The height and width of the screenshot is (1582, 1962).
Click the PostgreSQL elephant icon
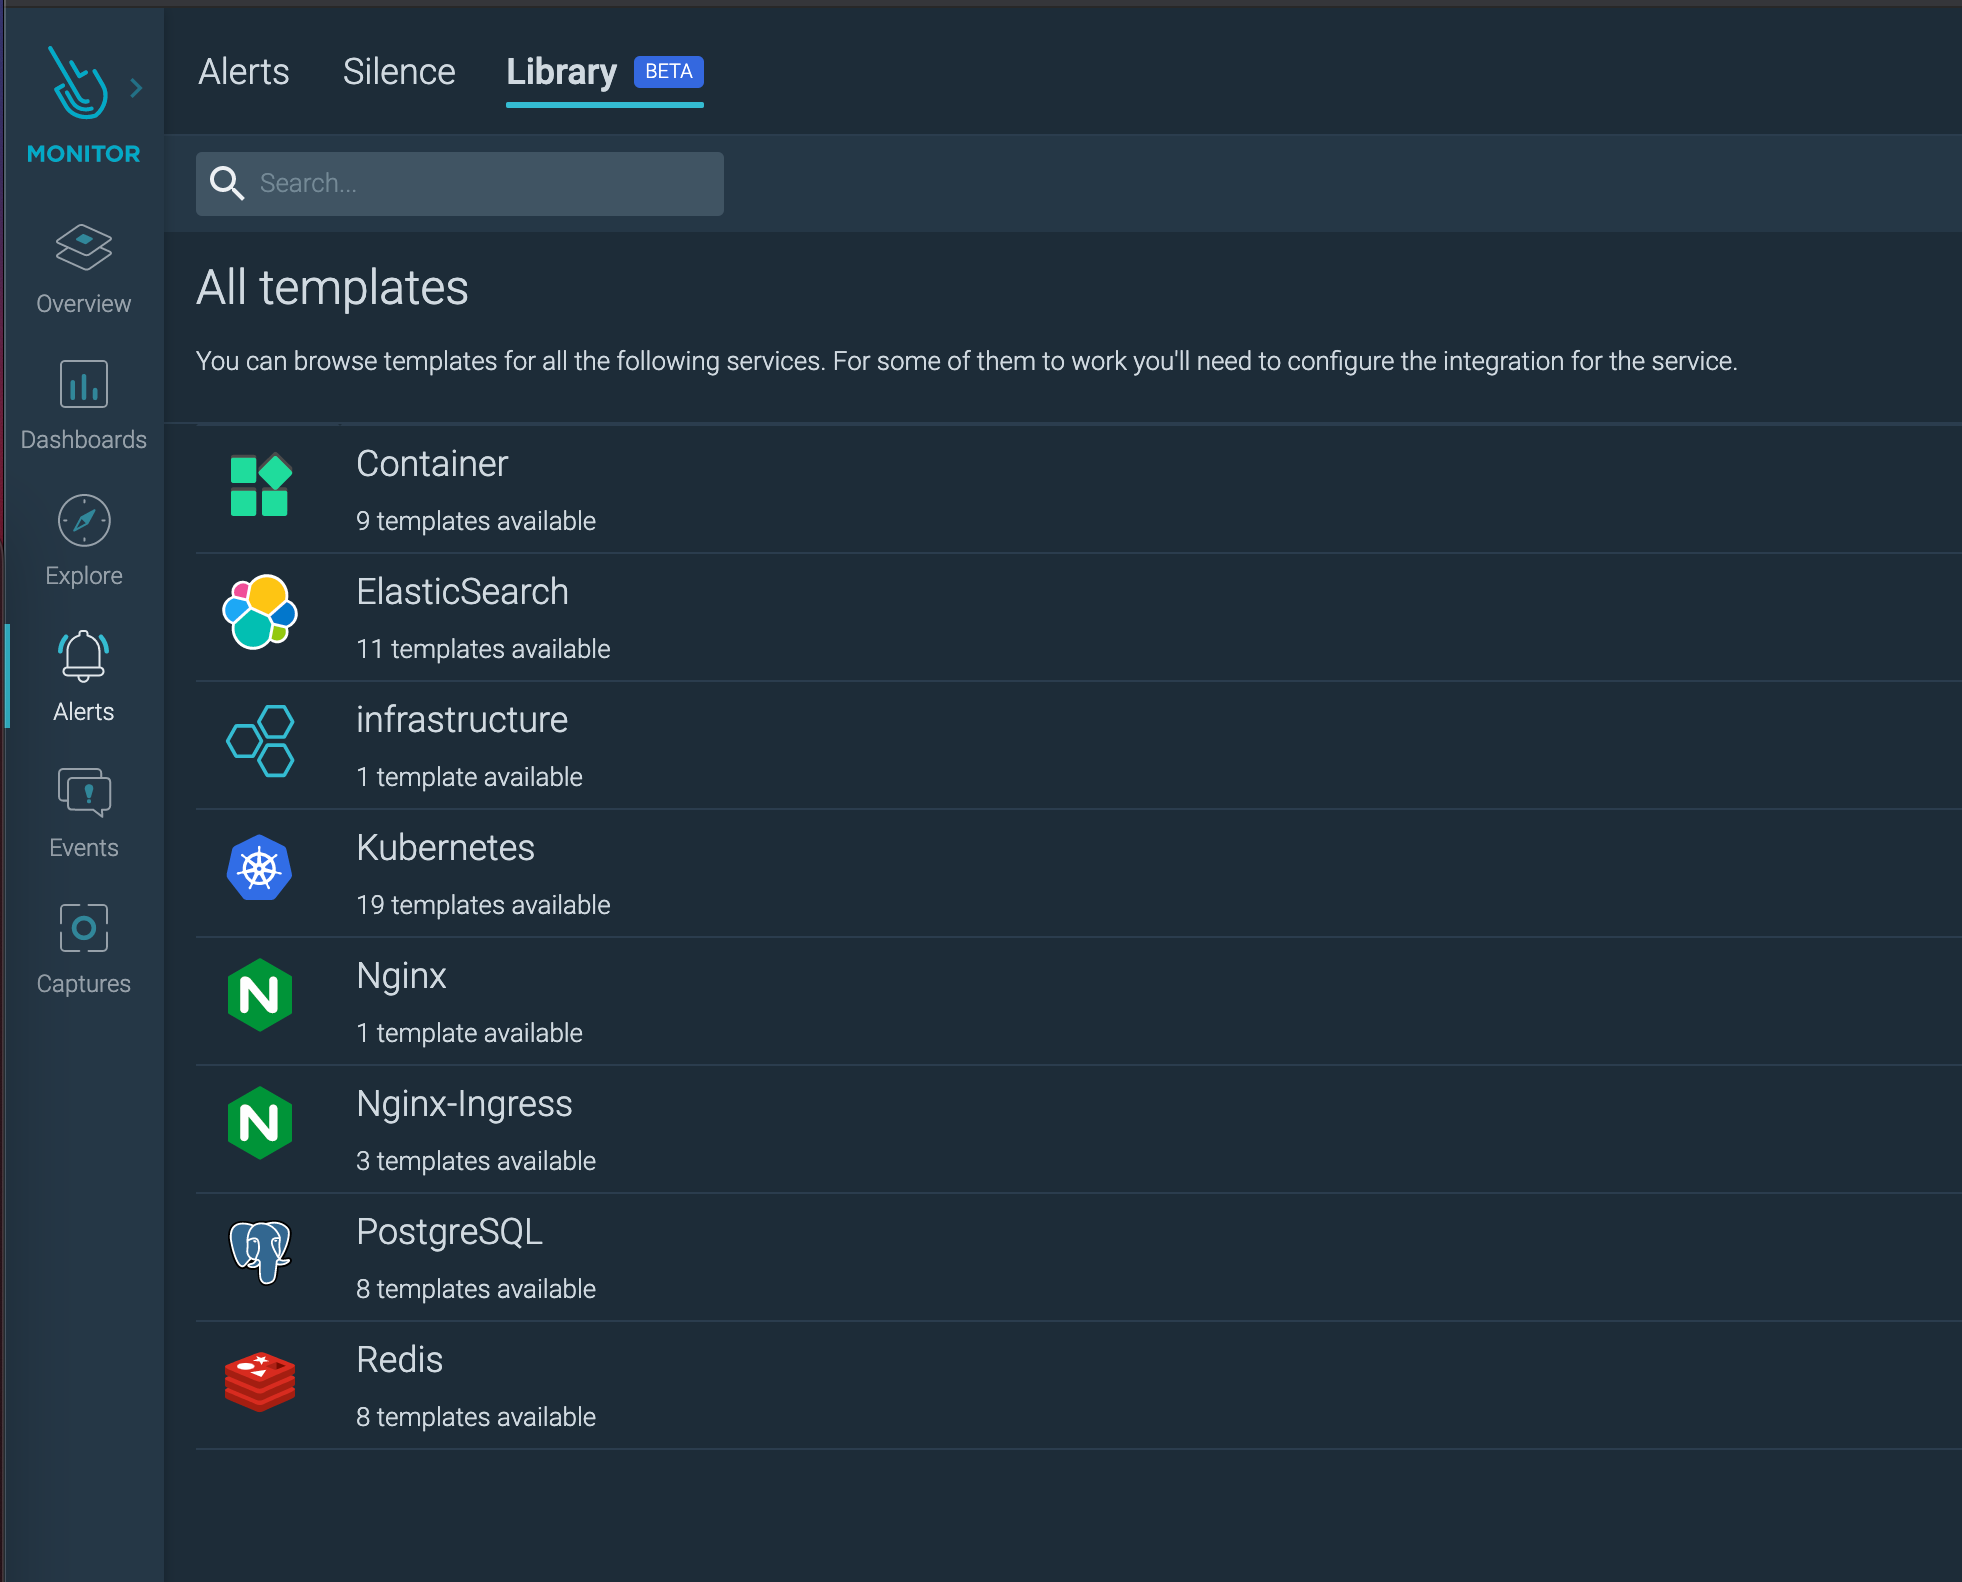coord(259,1252)
